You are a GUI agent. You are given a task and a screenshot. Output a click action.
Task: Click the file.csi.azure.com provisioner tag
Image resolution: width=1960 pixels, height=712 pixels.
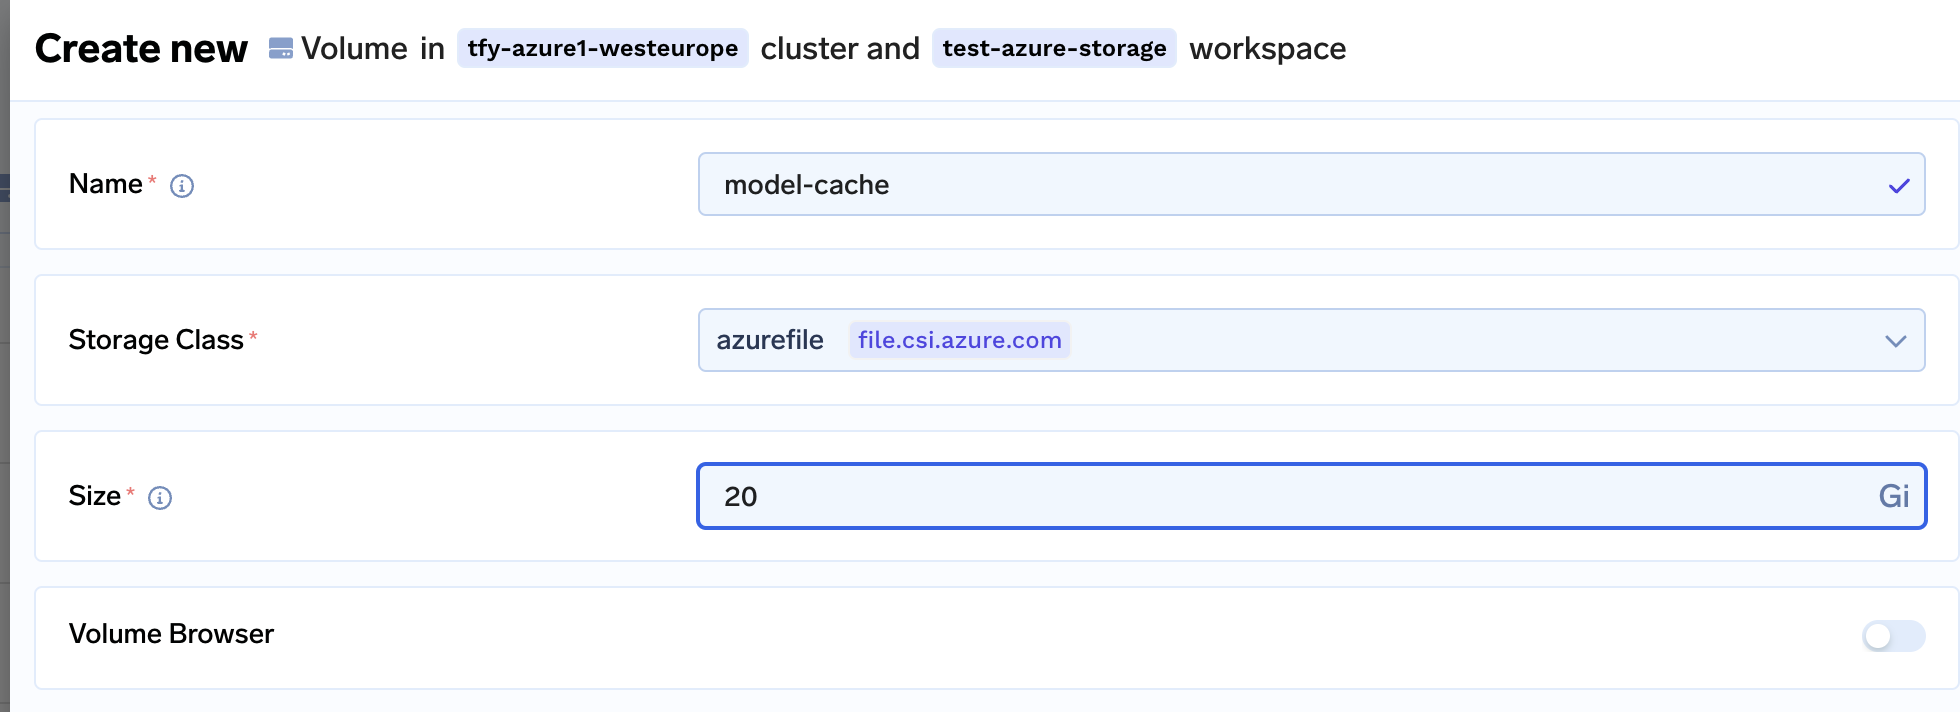coord(959,340)
